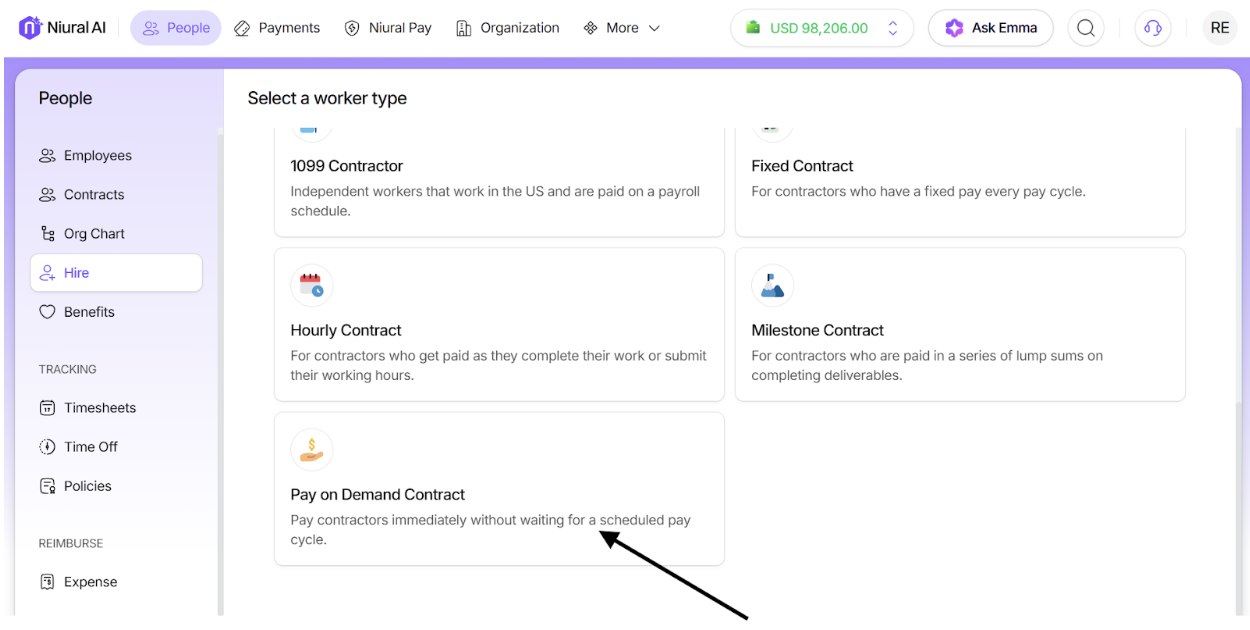Switch to the Payments tab

(x=277, y=28)
